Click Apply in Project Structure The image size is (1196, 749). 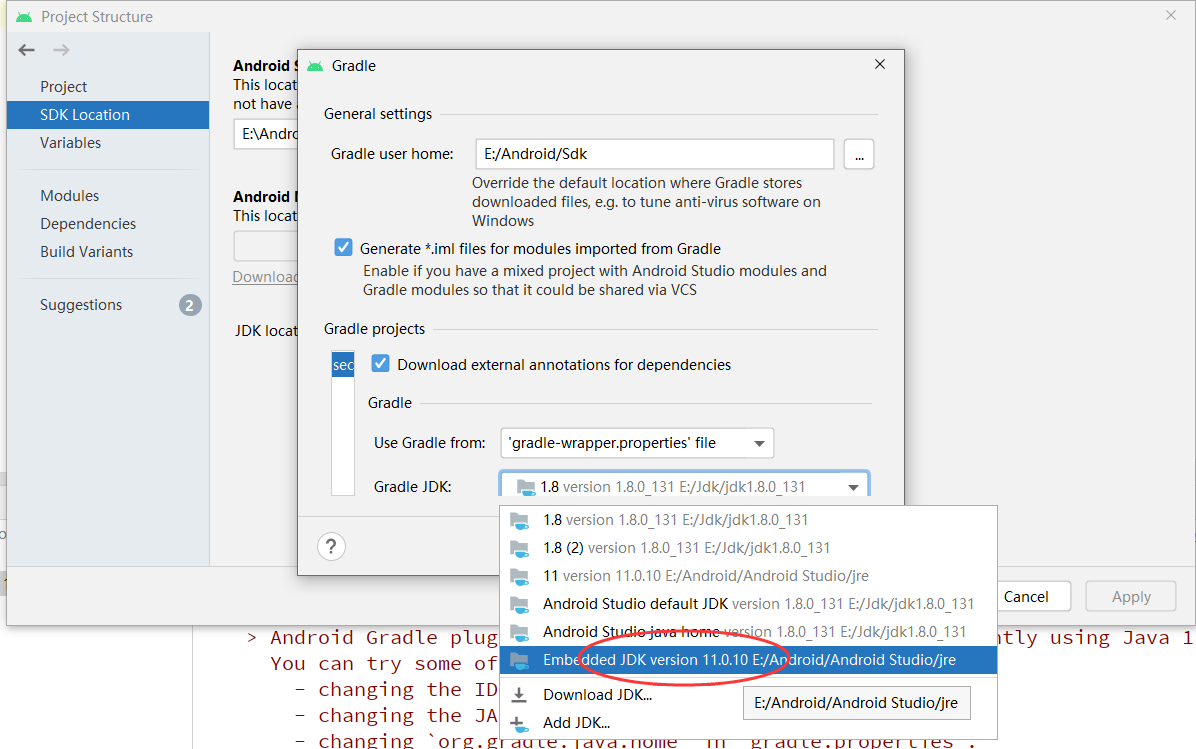(x=1130, y=596)
